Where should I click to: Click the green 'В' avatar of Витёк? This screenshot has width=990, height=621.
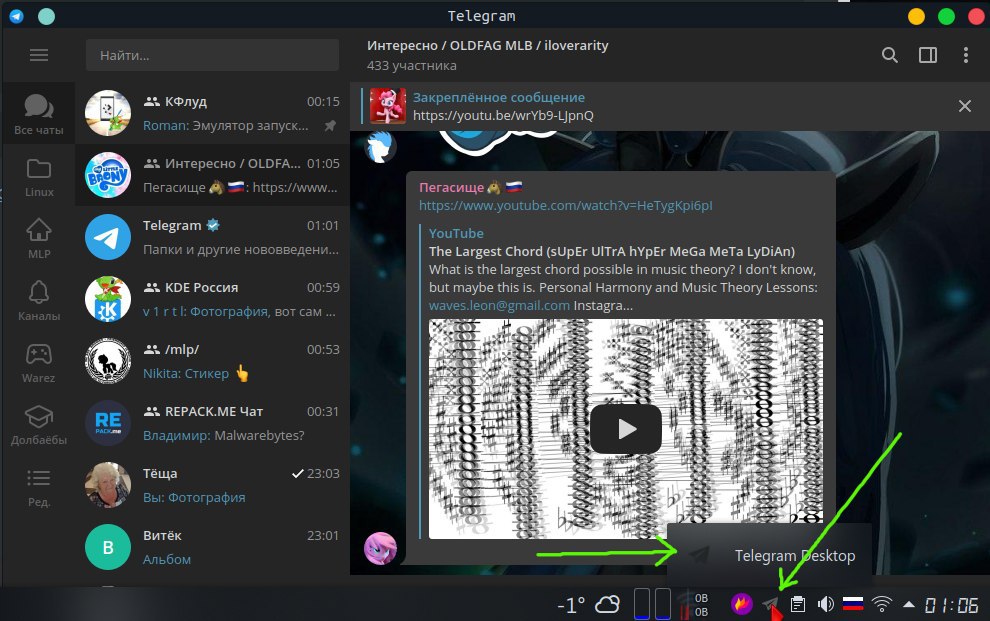point(108,547)
